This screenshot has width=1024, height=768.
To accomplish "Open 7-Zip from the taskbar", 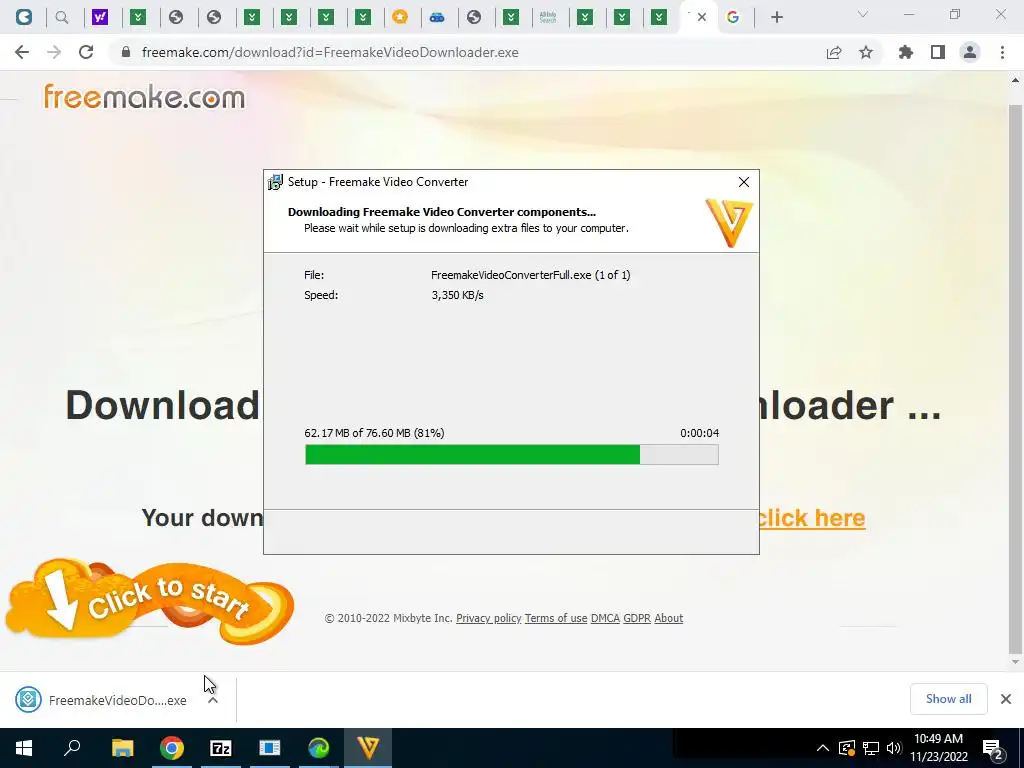I will (221, 748).
